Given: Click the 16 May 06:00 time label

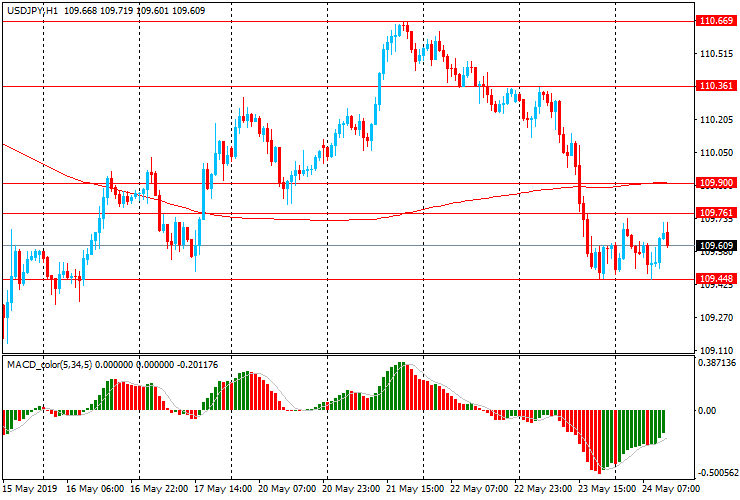Looking at the screenshot, I should (95, 489).
